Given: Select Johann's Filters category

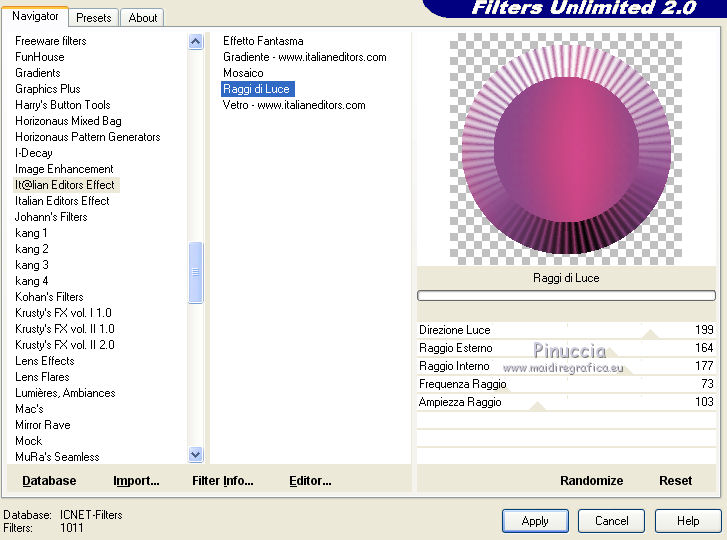Looking at the screenshot, I should [x=51, y=217].
